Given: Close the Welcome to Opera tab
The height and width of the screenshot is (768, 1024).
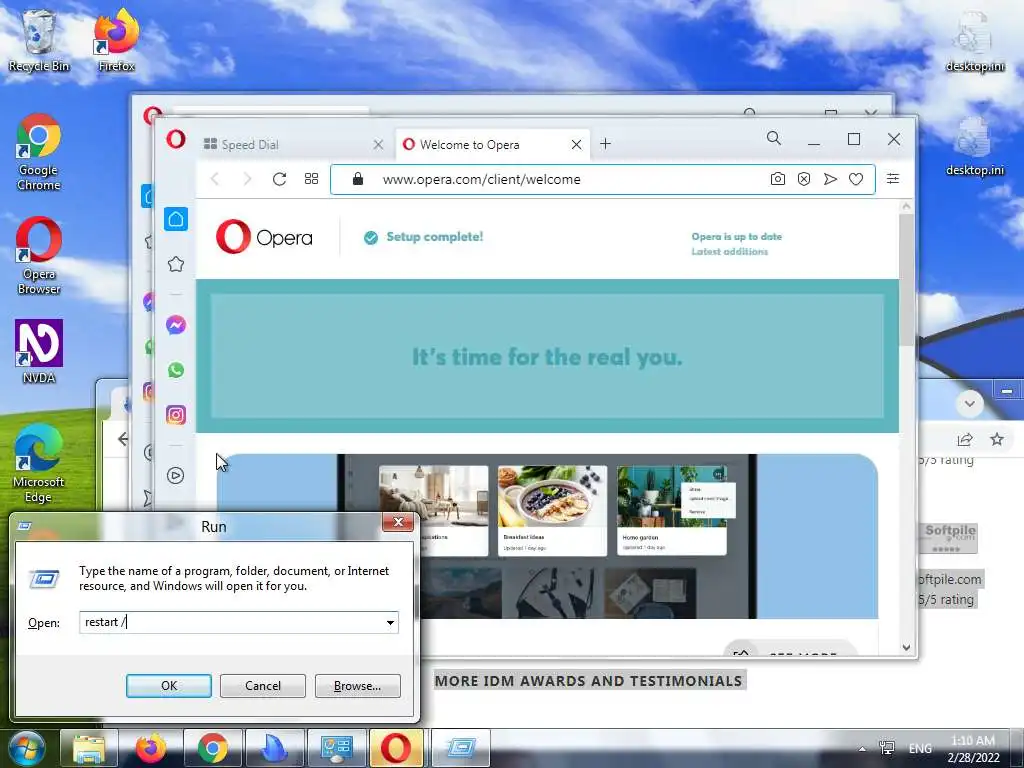Looking at the screenshot, I should pyautogui.click(x=577, y=144).
